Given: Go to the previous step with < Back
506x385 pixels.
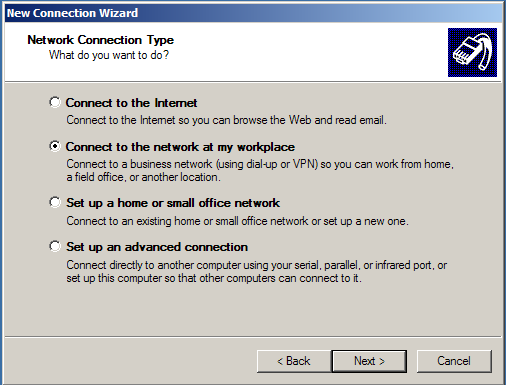Looking at the screenshot, I should [x=294, y=361].
